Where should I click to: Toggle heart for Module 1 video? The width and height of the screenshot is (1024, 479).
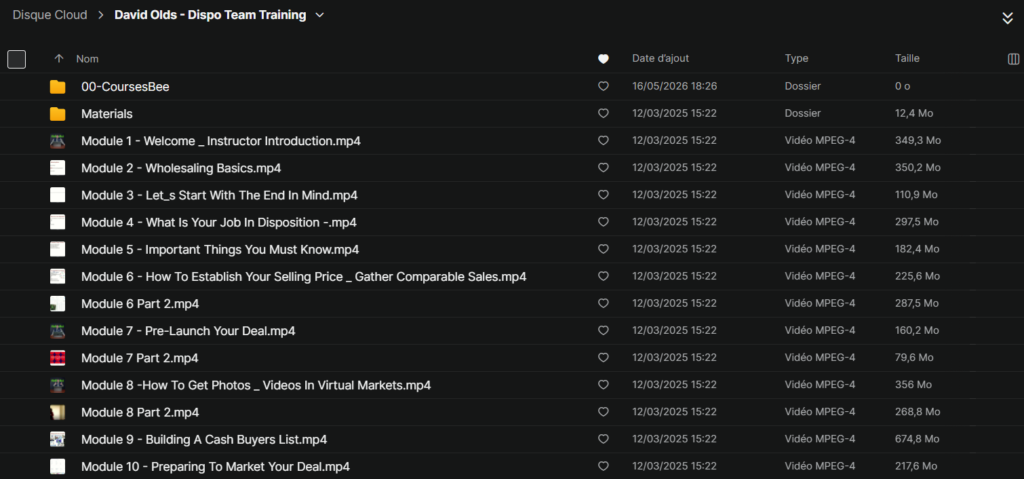click(603, 140)
